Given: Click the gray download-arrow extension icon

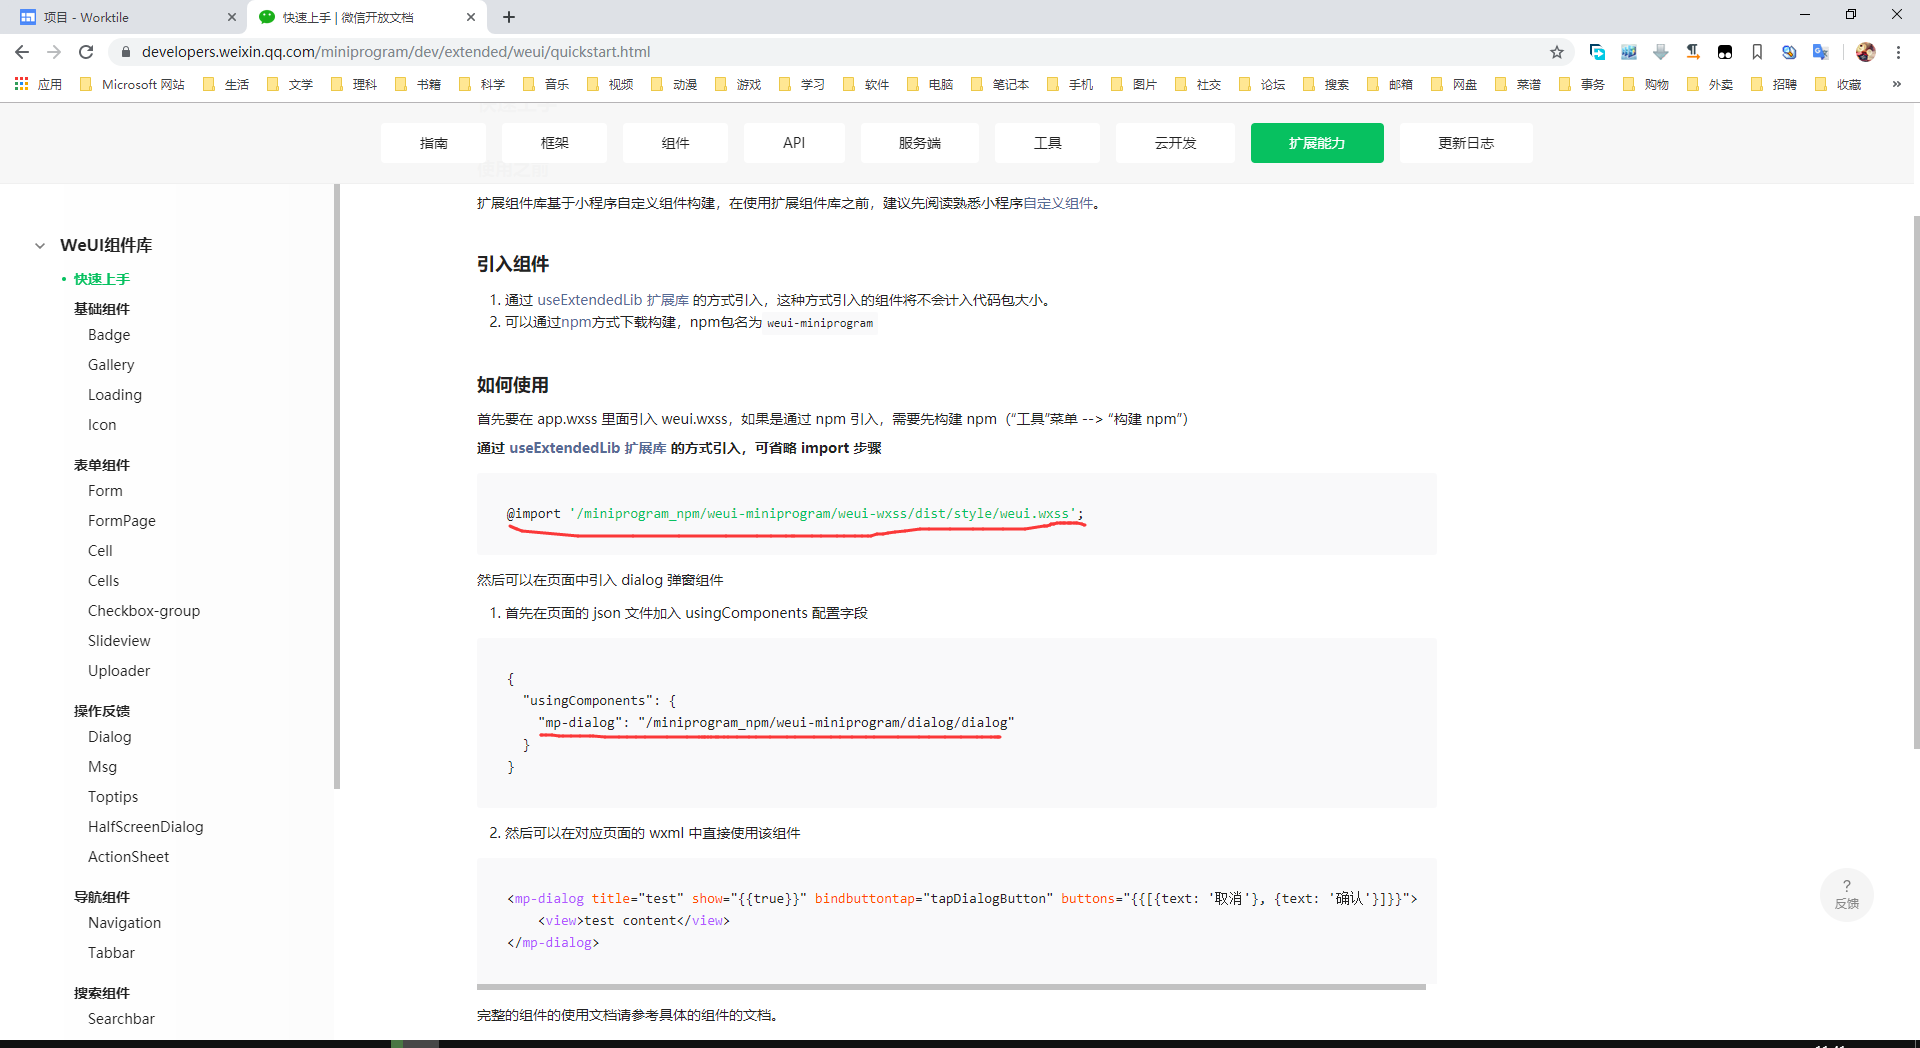Looking at the screenshot, I should click(1661, 52).
